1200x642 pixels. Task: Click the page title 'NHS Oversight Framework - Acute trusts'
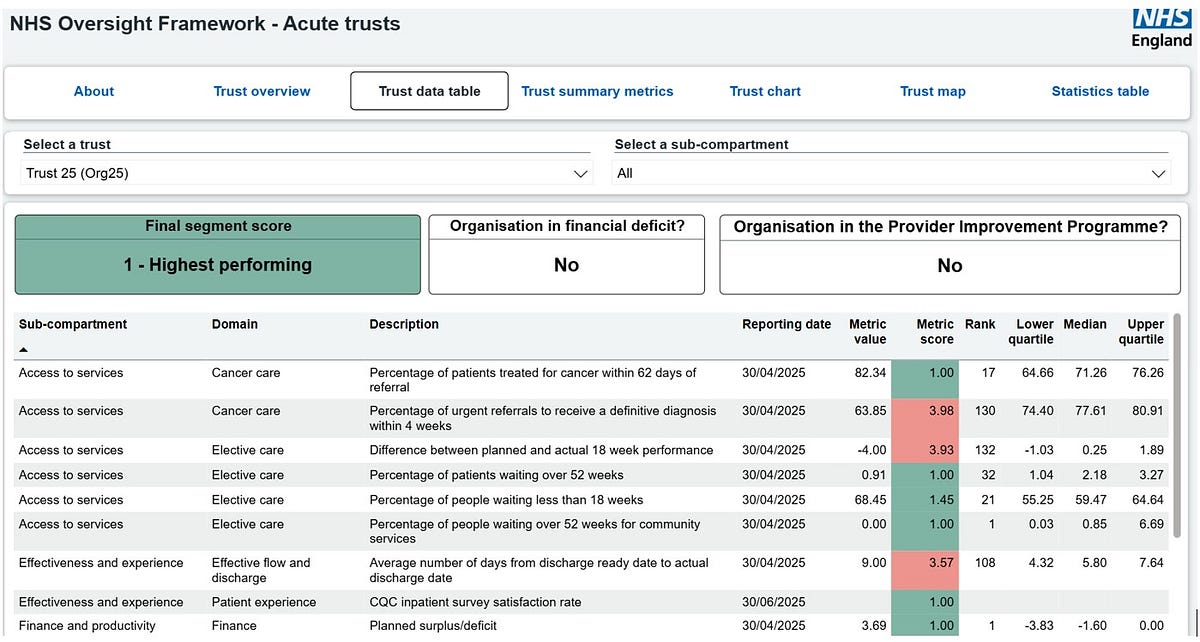pyautogui.click(x=205, y=24)
